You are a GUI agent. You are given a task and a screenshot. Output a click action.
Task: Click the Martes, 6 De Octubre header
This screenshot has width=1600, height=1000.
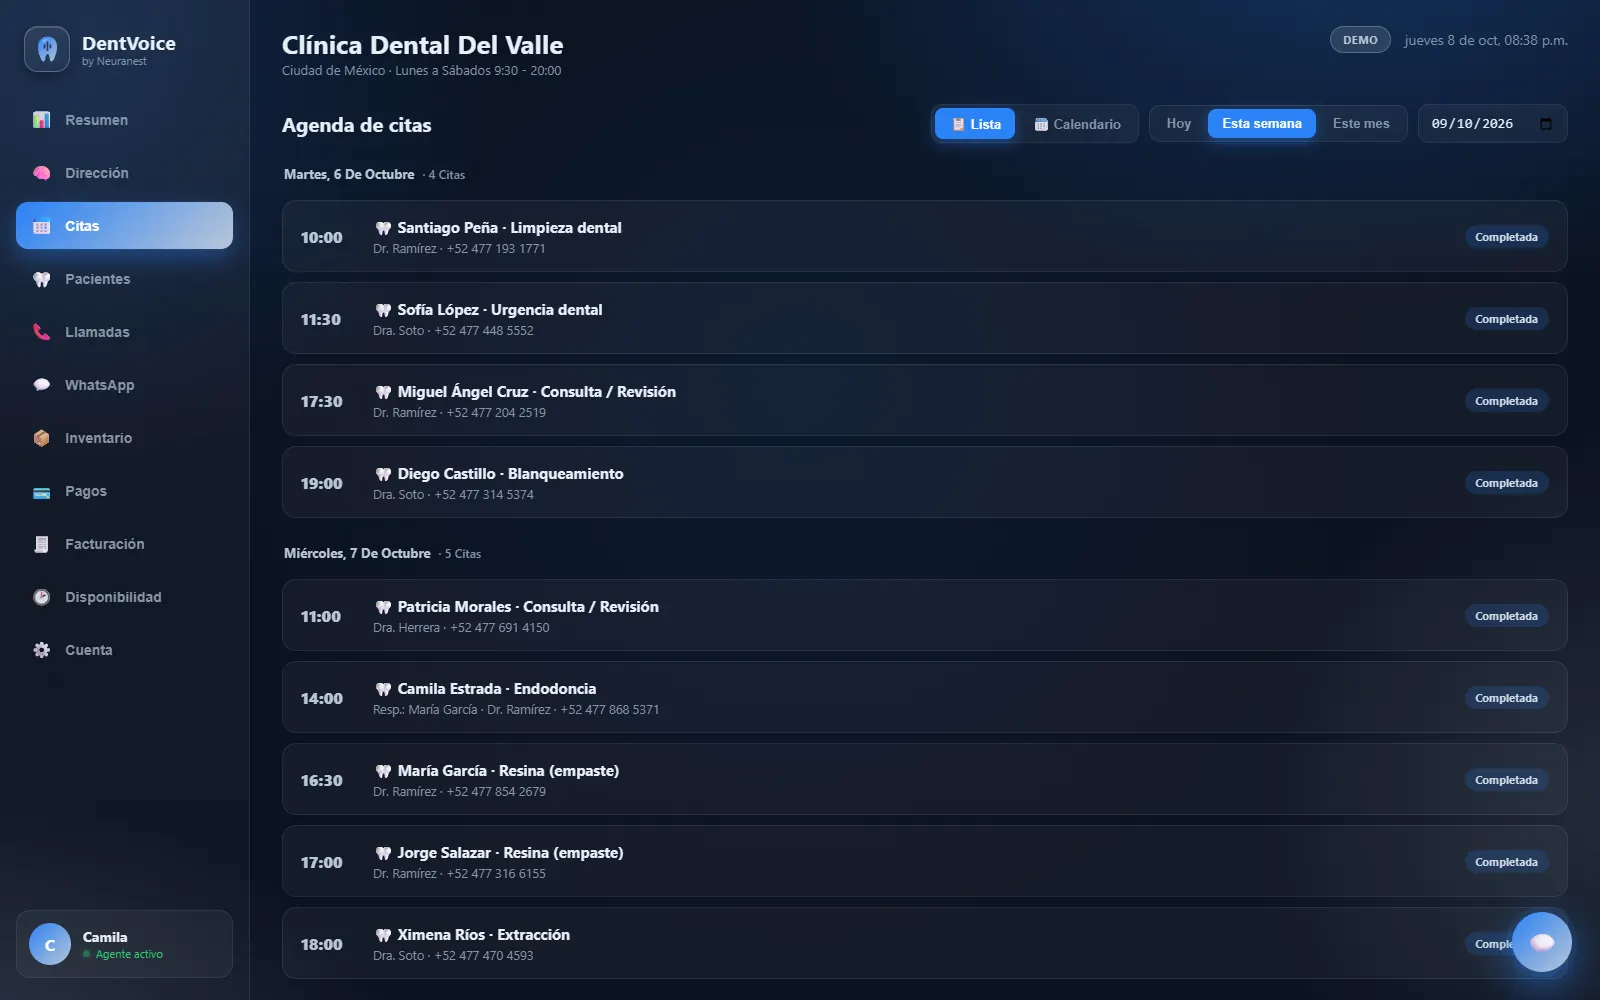349,174
